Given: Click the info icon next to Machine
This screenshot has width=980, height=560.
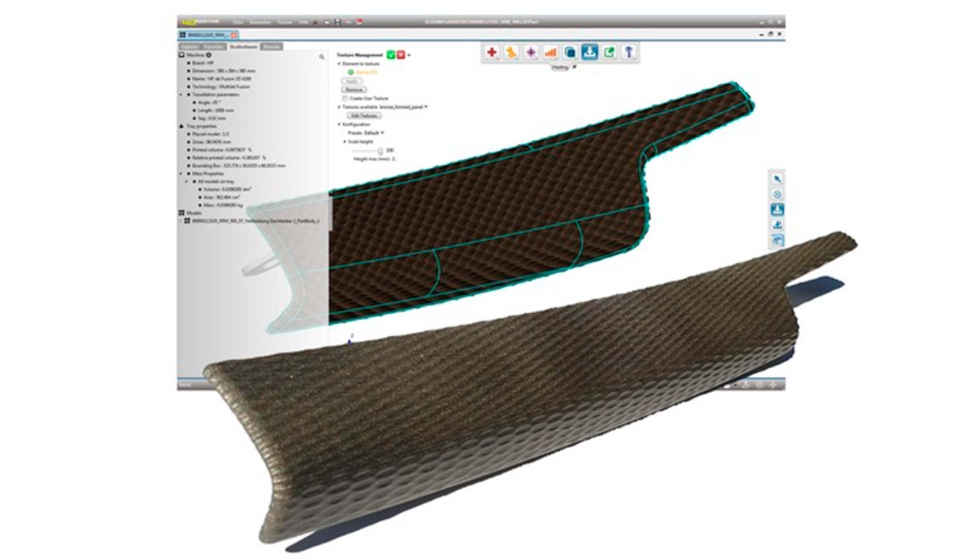Looking at the screenshot, I should (209, 55).
